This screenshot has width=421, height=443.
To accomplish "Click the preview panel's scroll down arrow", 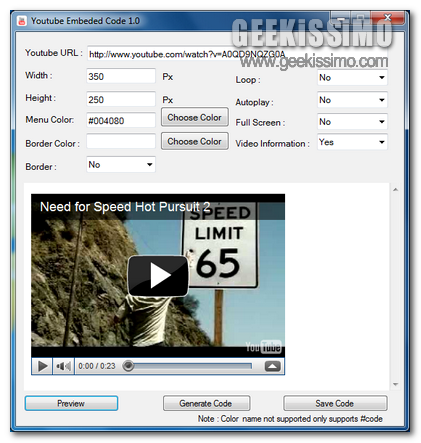I will point(396,384).
